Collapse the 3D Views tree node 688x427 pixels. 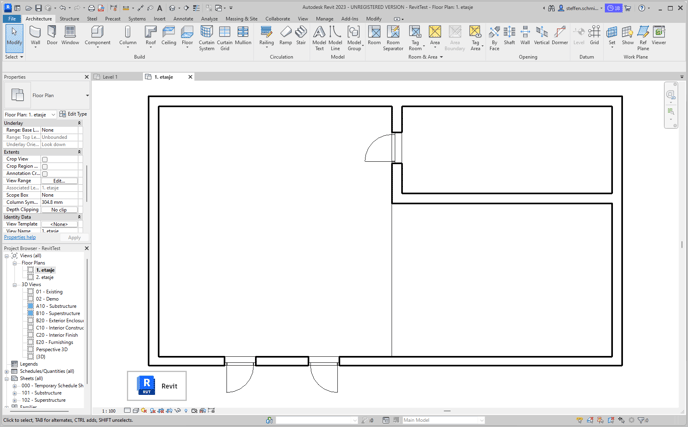click(14, 284)
